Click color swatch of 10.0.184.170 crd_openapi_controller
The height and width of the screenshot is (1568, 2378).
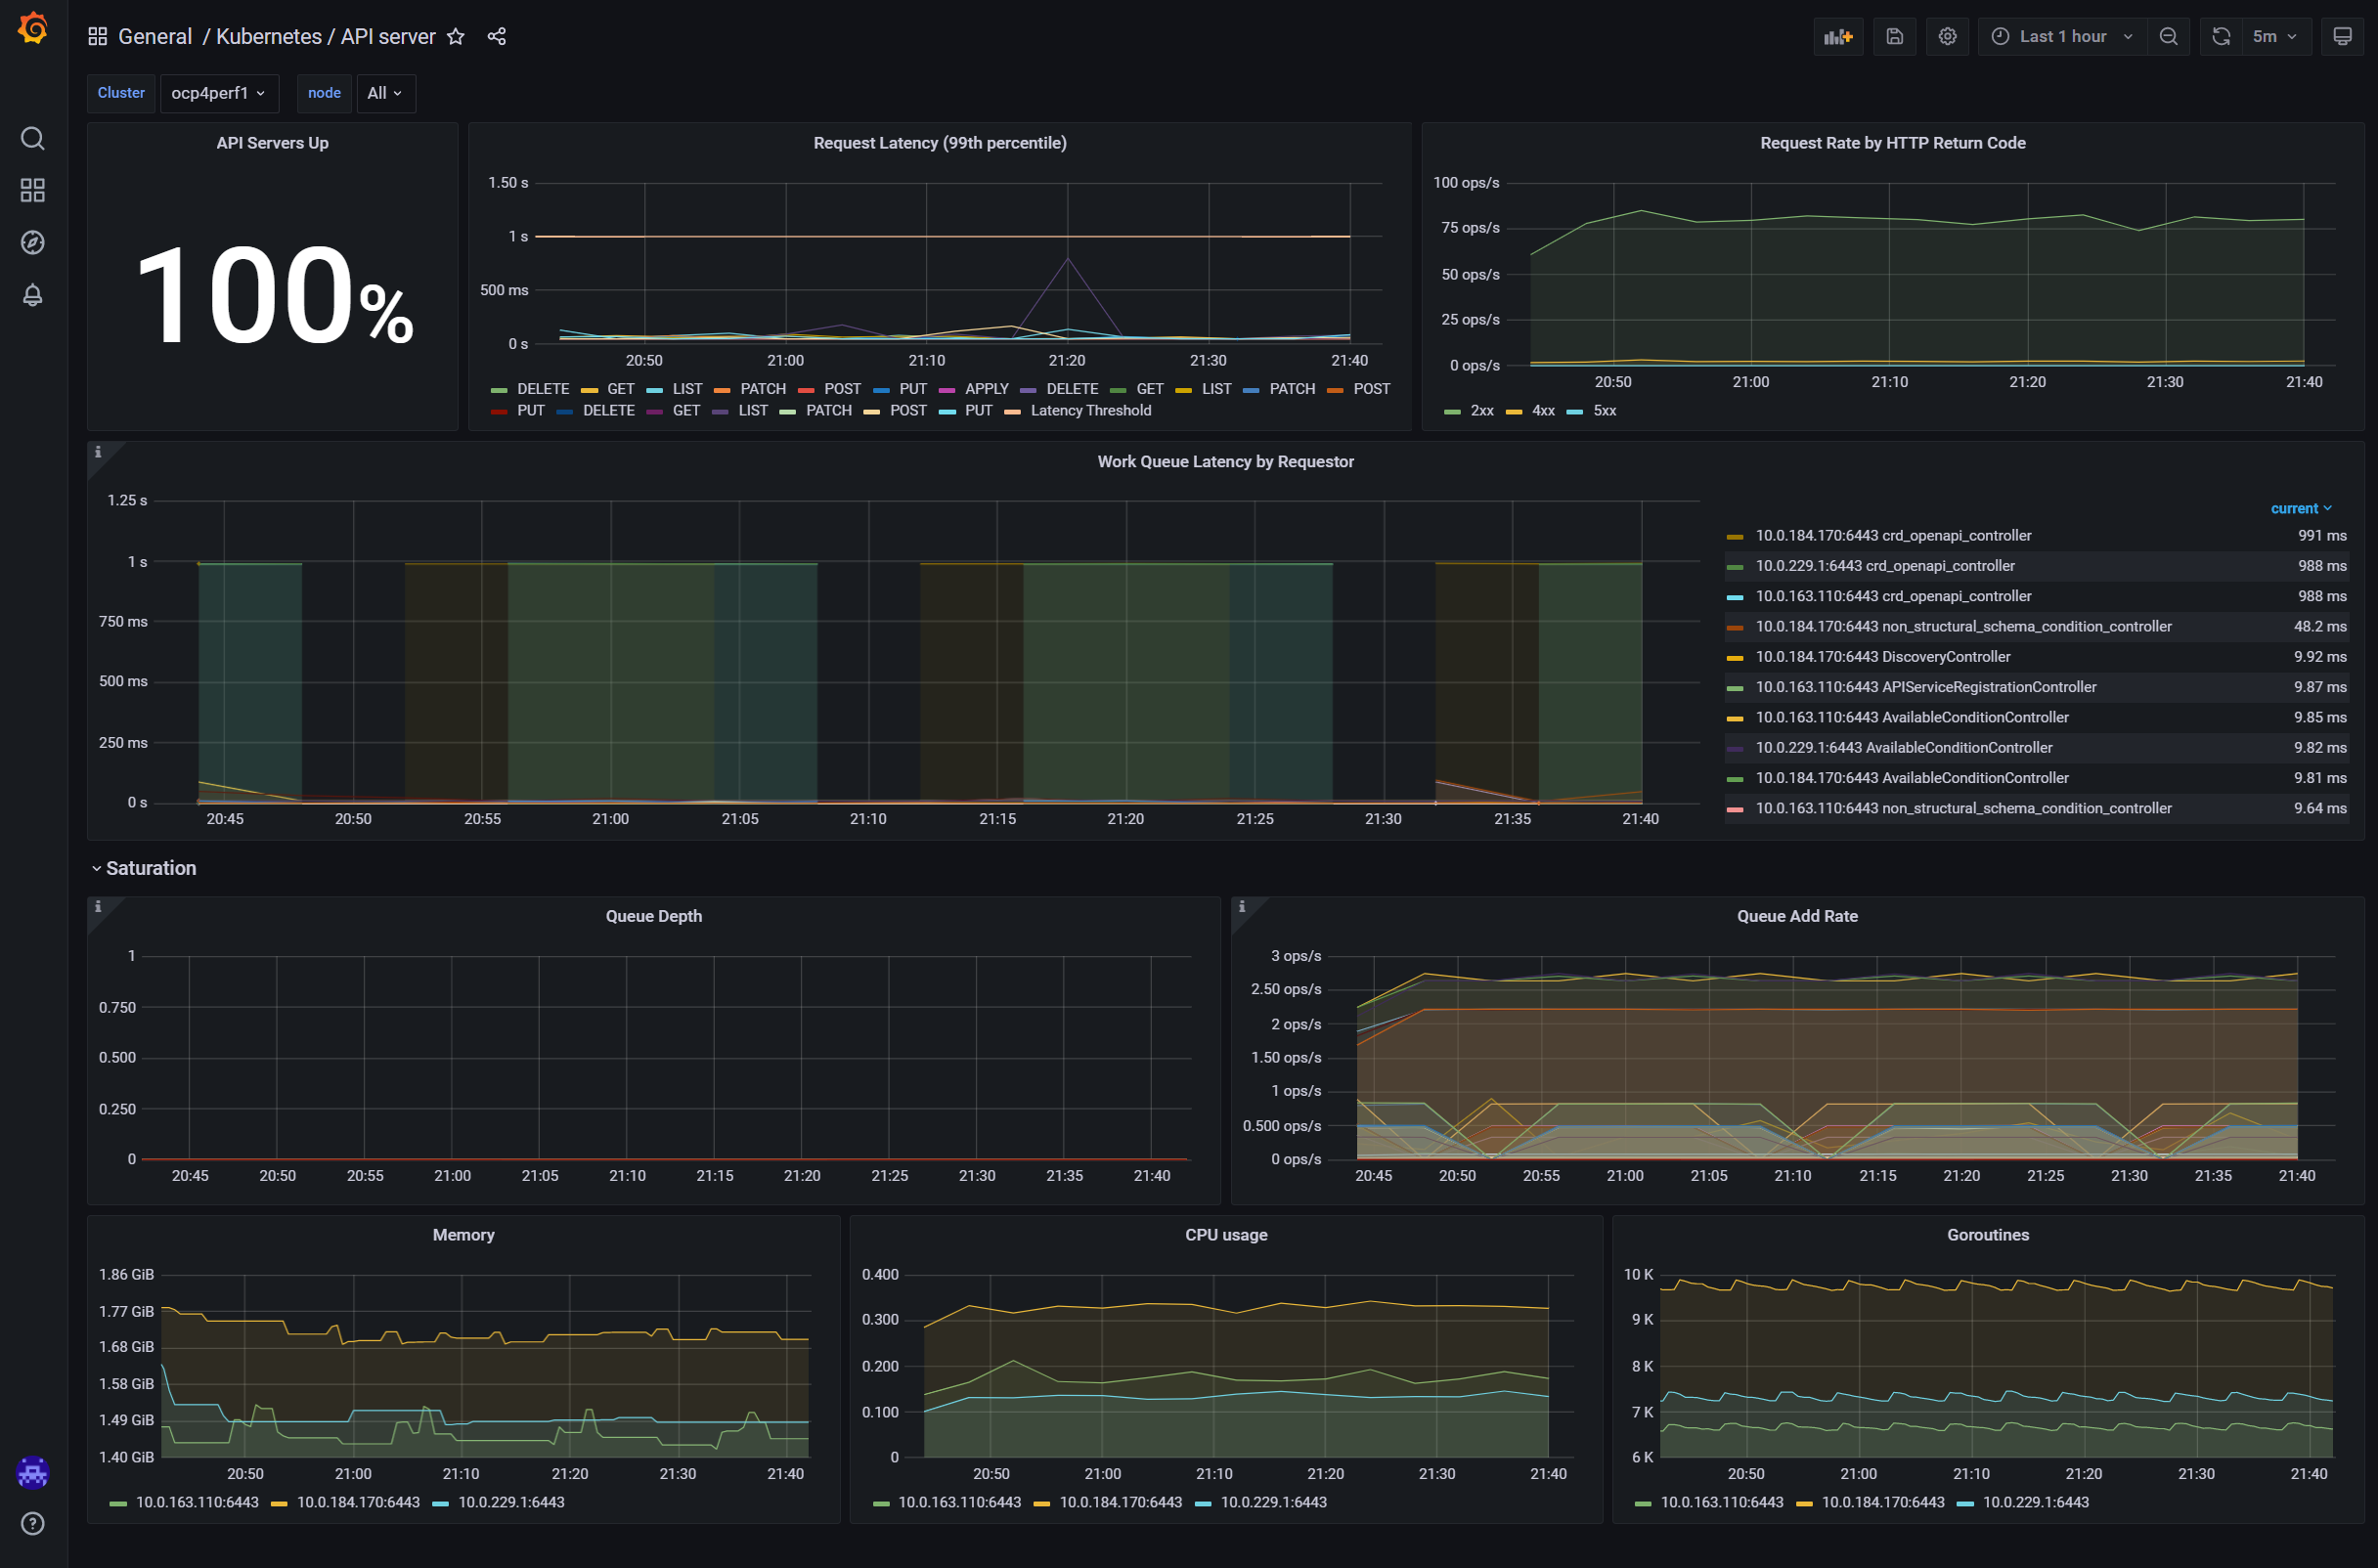tap(1734, 537)
